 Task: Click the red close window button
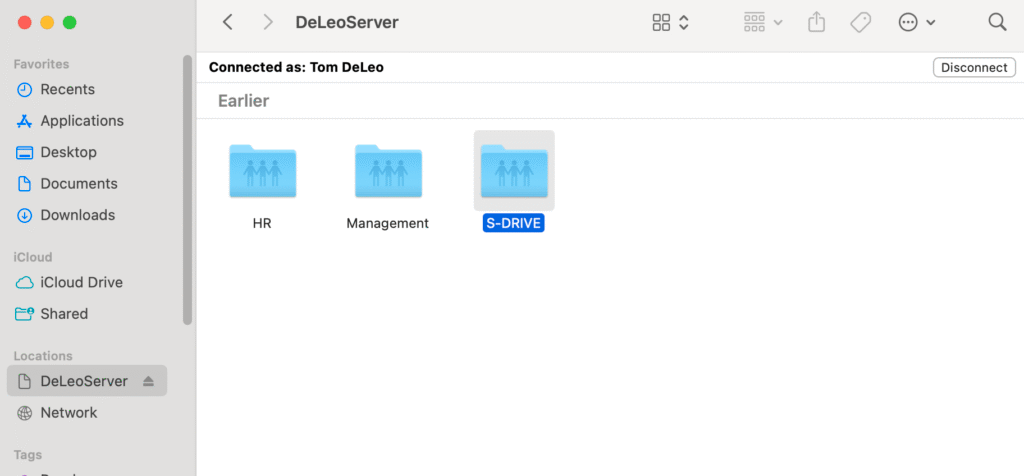(x=25, y=23)
